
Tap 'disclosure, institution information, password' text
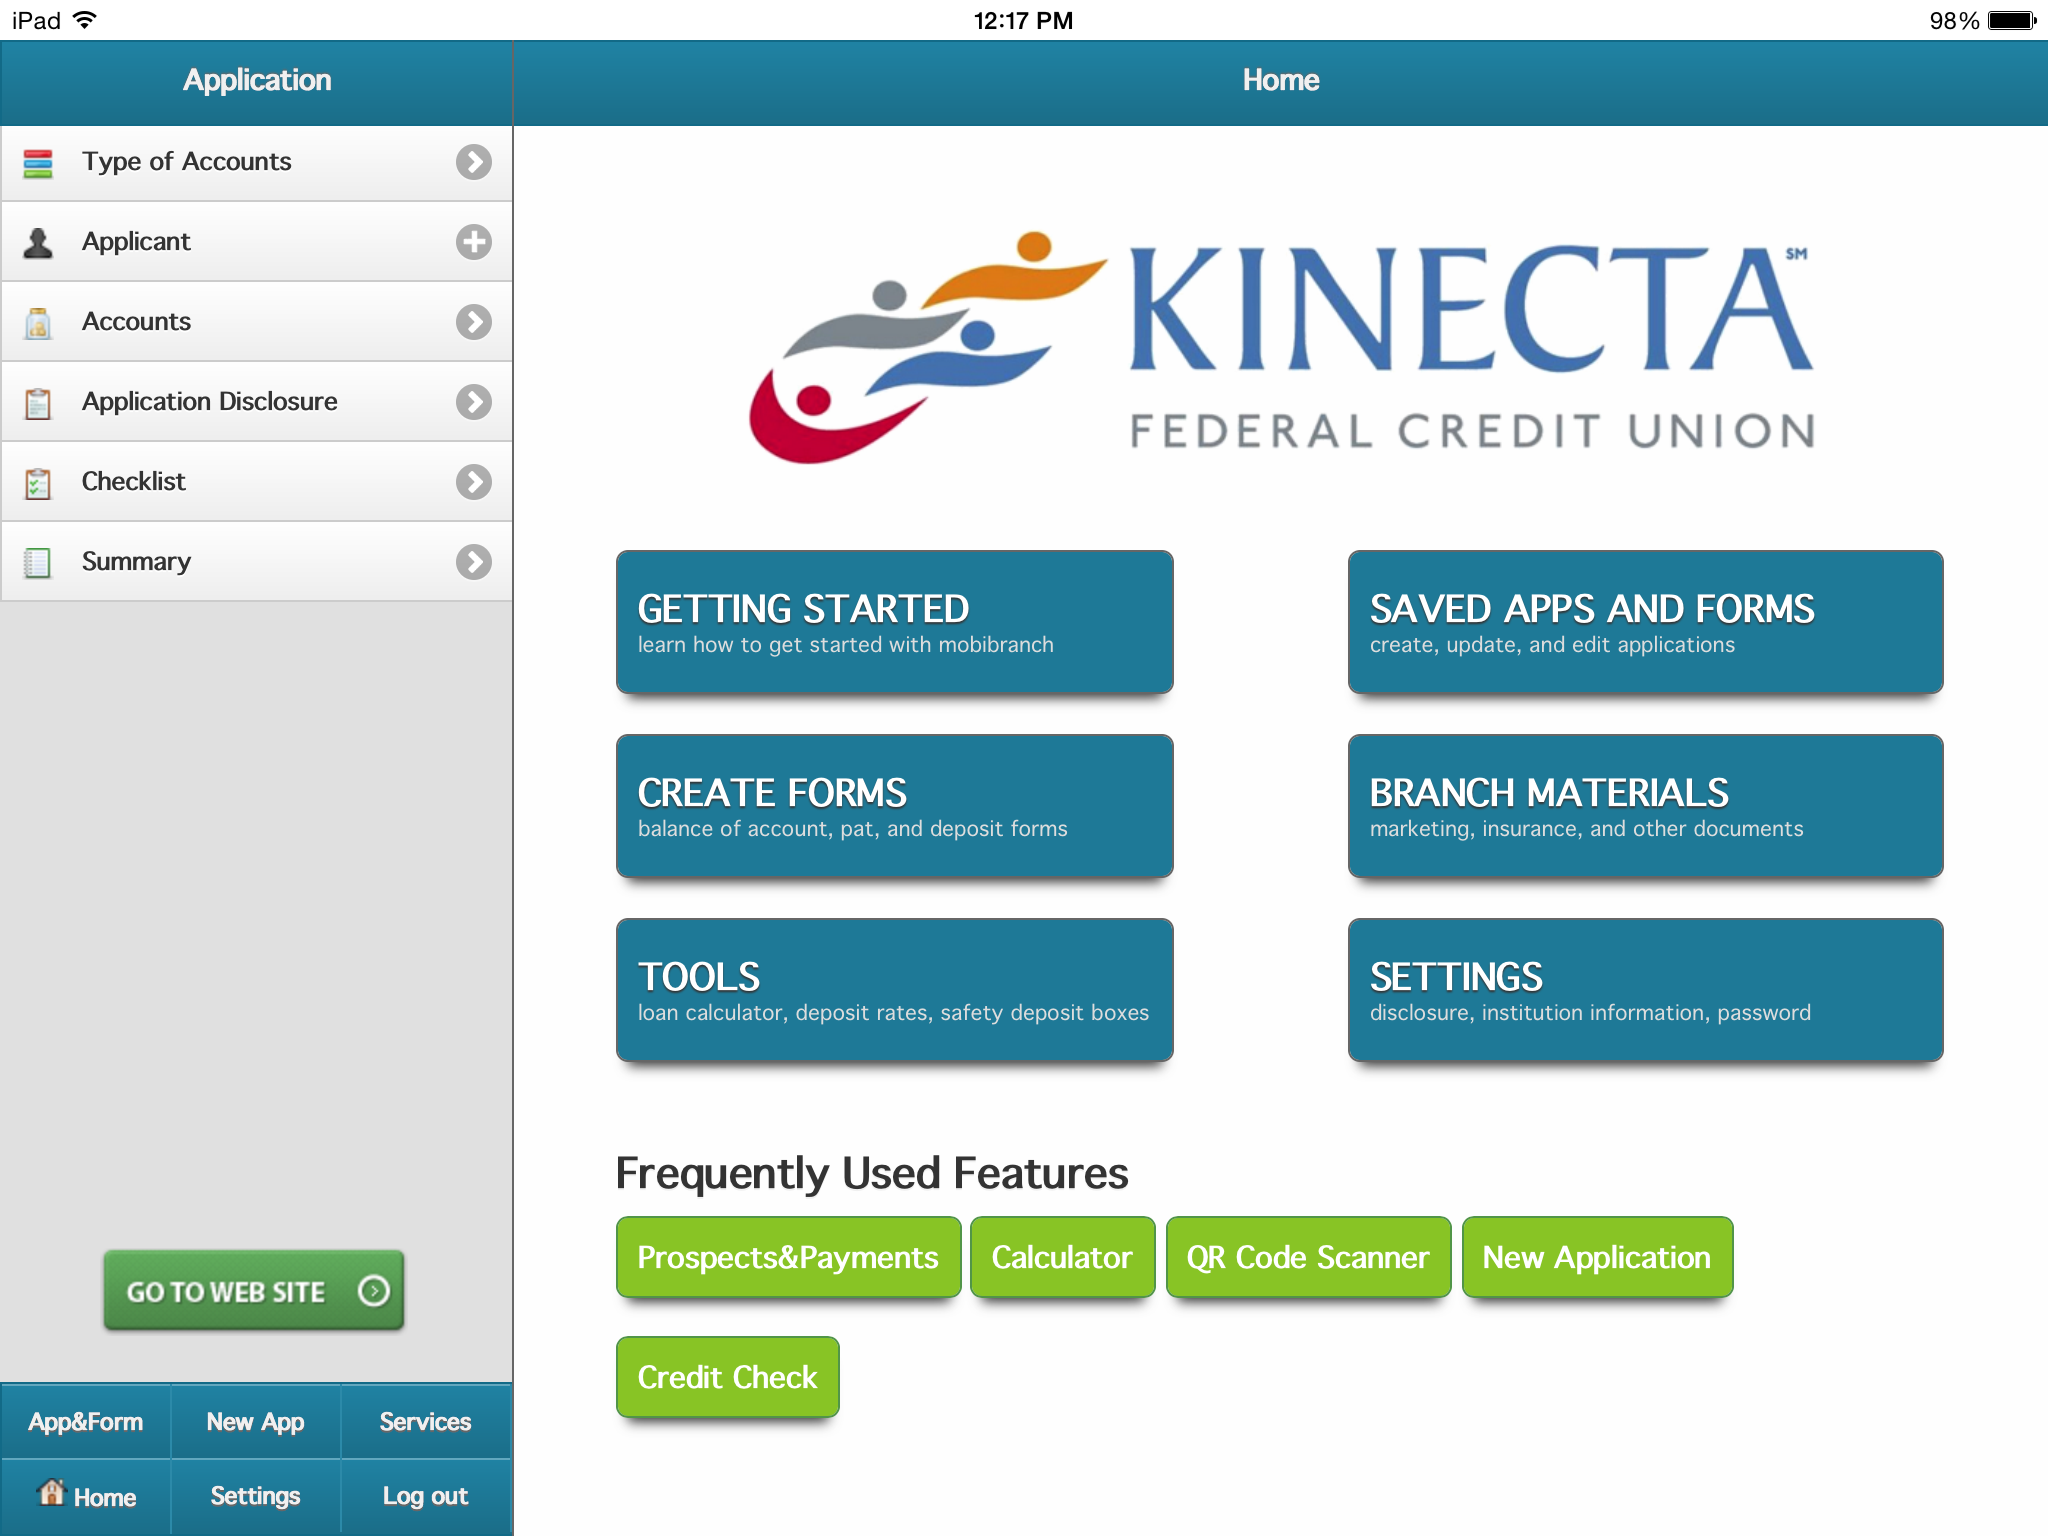click(1590, 1013)
